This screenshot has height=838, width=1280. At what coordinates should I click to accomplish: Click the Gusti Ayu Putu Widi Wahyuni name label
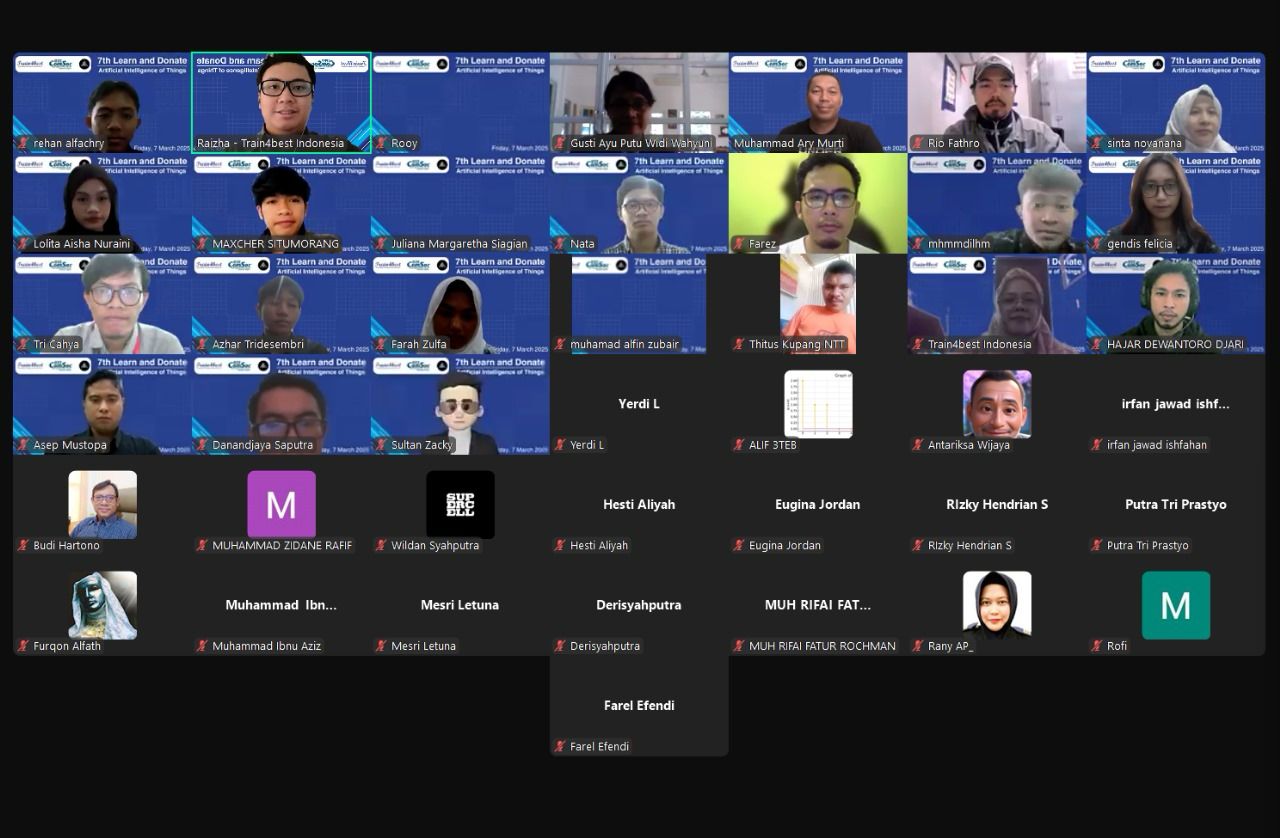640,144
